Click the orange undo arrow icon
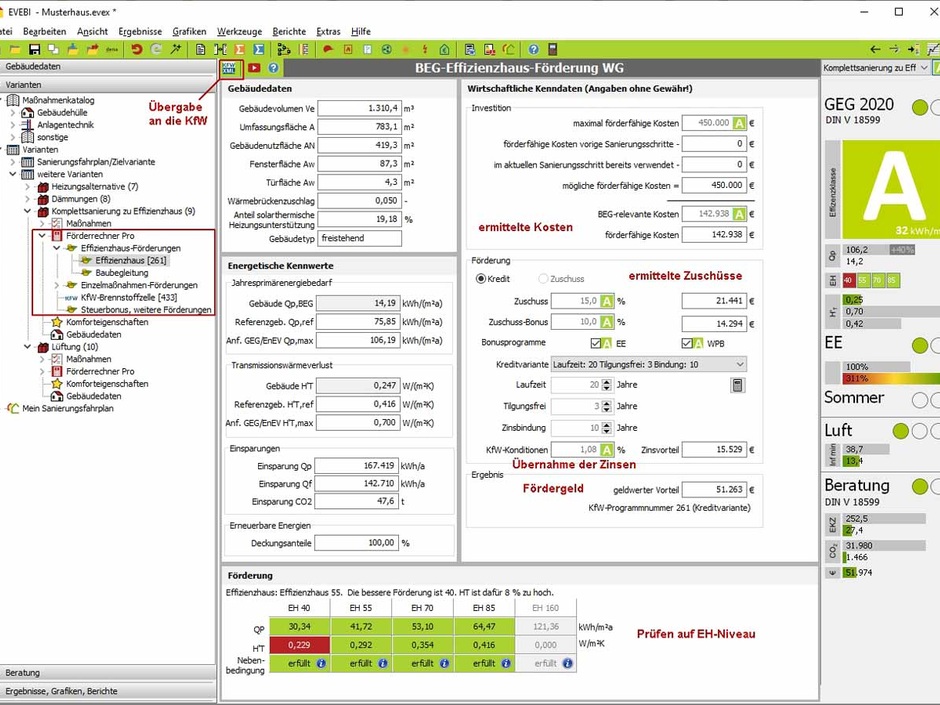 click(136, 49)
